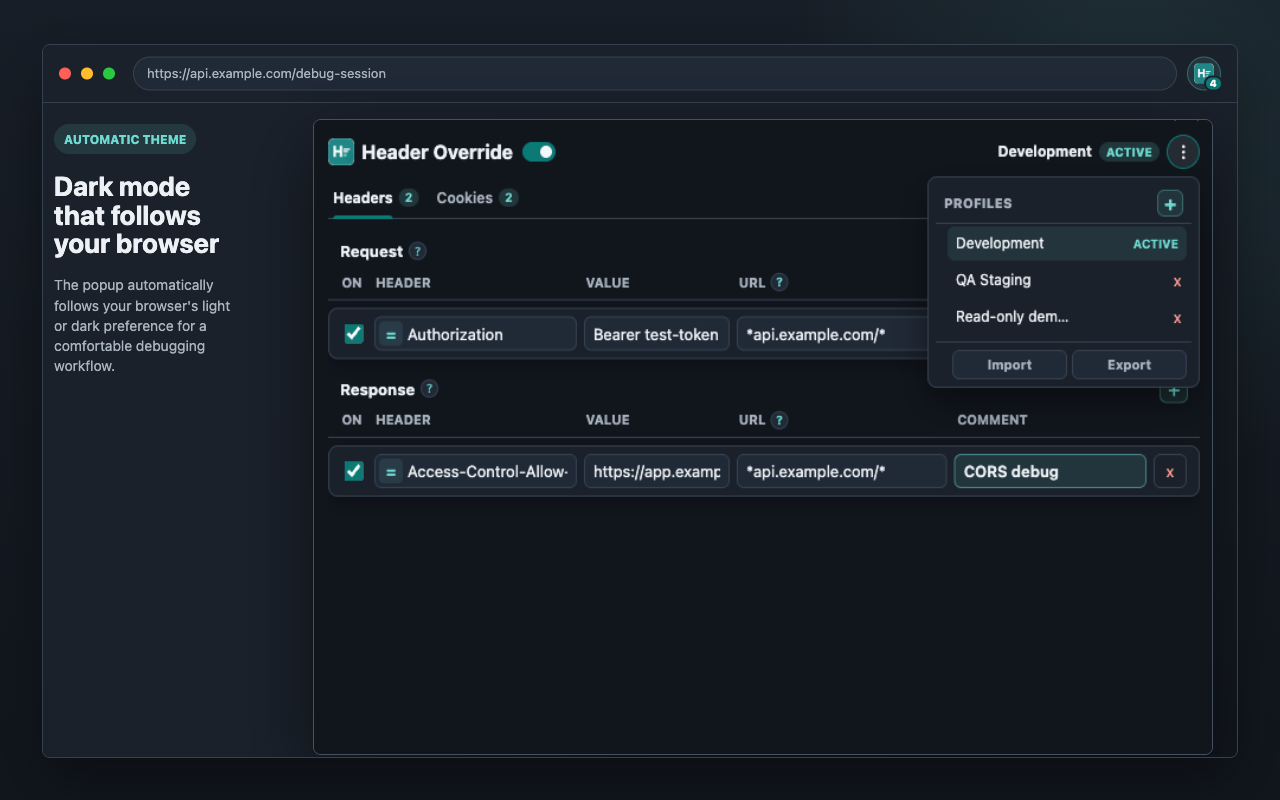Remove the Access-Control-Allow response header row

1170,471
